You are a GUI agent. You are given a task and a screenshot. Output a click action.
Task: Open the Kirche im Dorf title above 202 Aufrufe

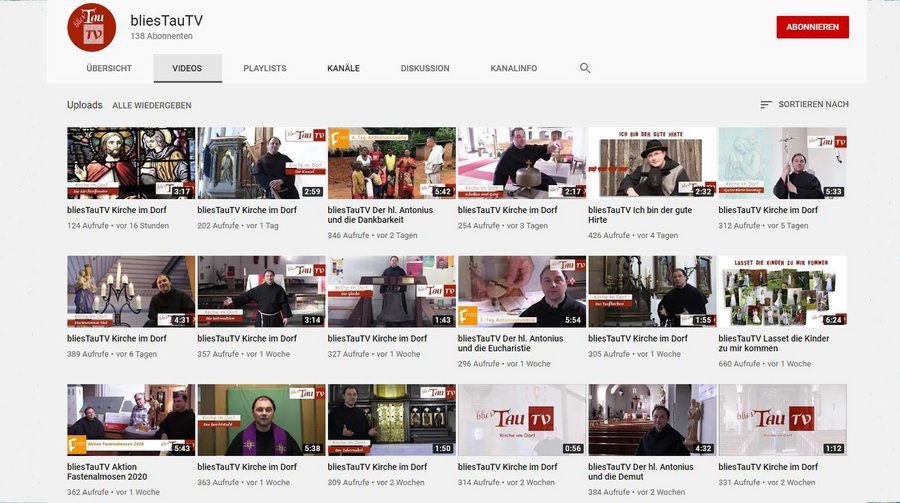click(x=247, y=210)
